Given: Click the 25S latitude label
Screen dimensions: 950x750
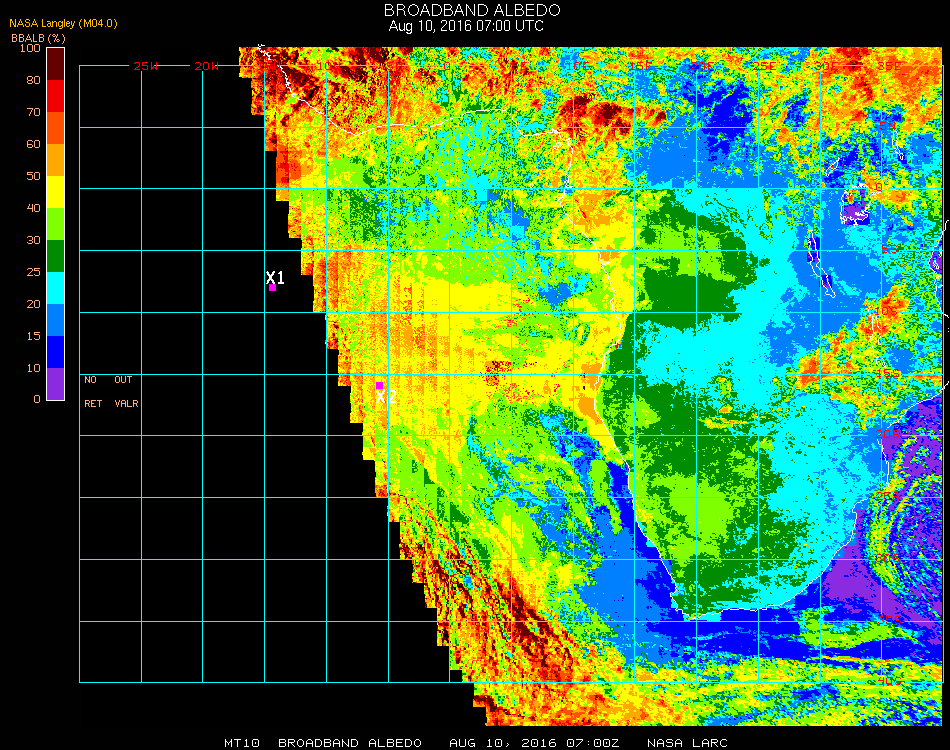Looking at the screenshot, I should (x=888, y=497).
